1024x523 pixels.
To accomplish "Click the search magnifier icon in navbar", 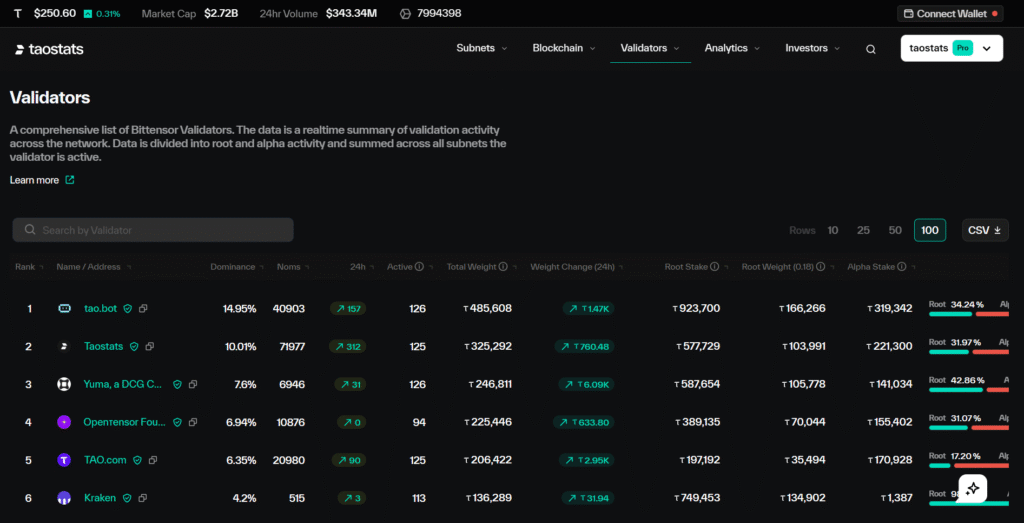I will 871,49.
